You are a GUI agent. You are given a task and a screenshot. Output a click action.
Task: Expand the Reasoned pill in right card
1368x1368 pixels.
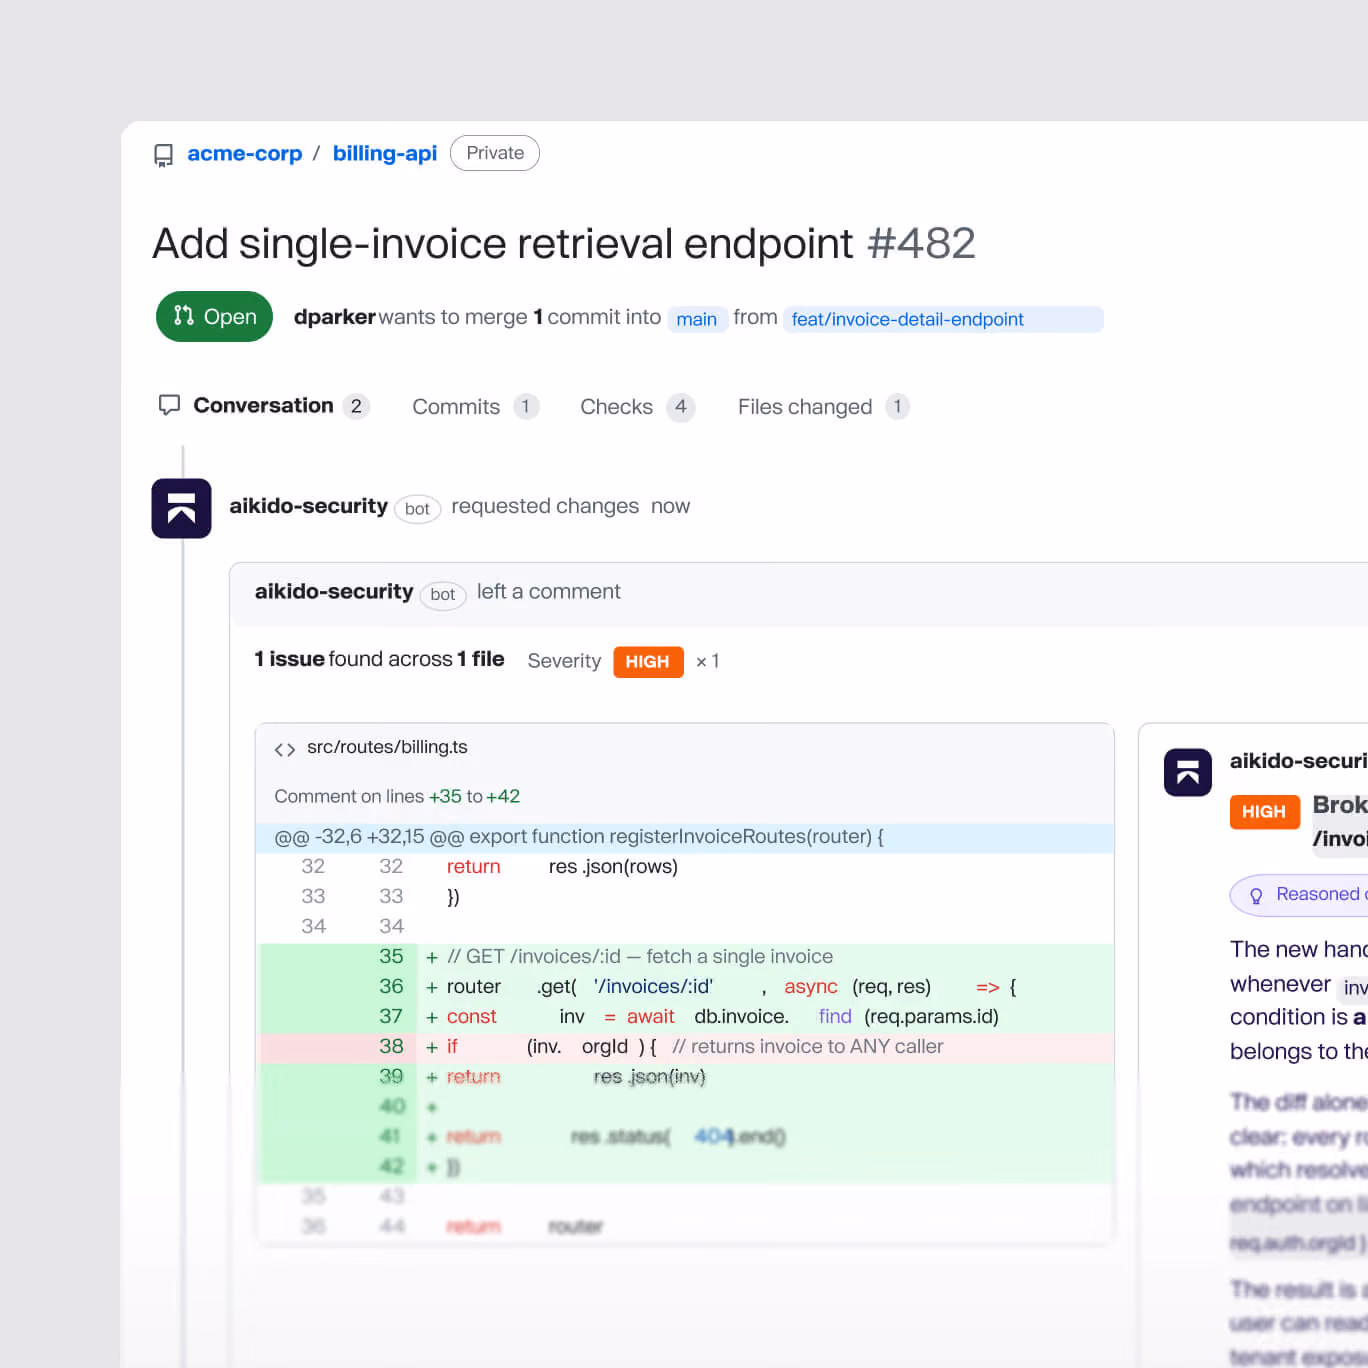click(x=1298, y=895)
